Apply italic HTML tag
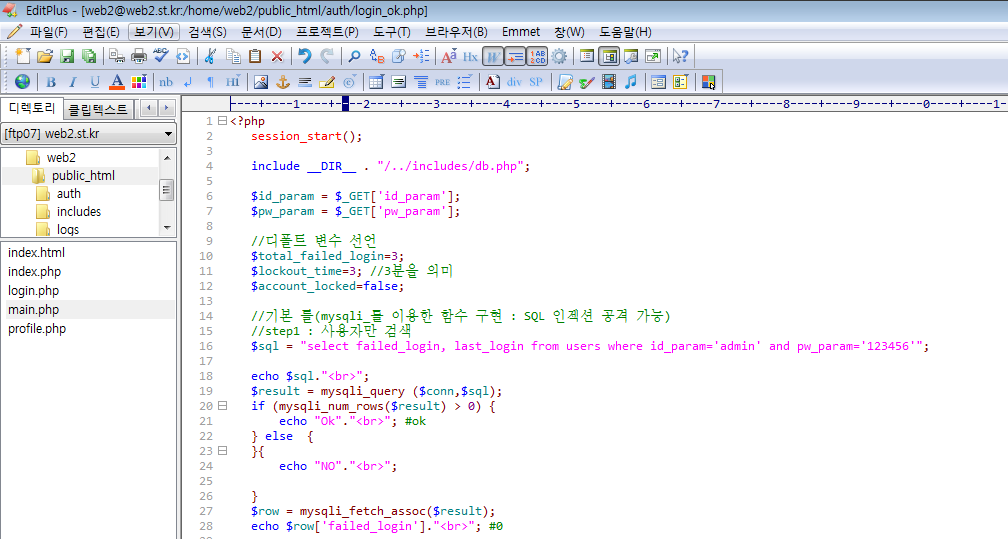1008x539 pixels. point(73,82)
